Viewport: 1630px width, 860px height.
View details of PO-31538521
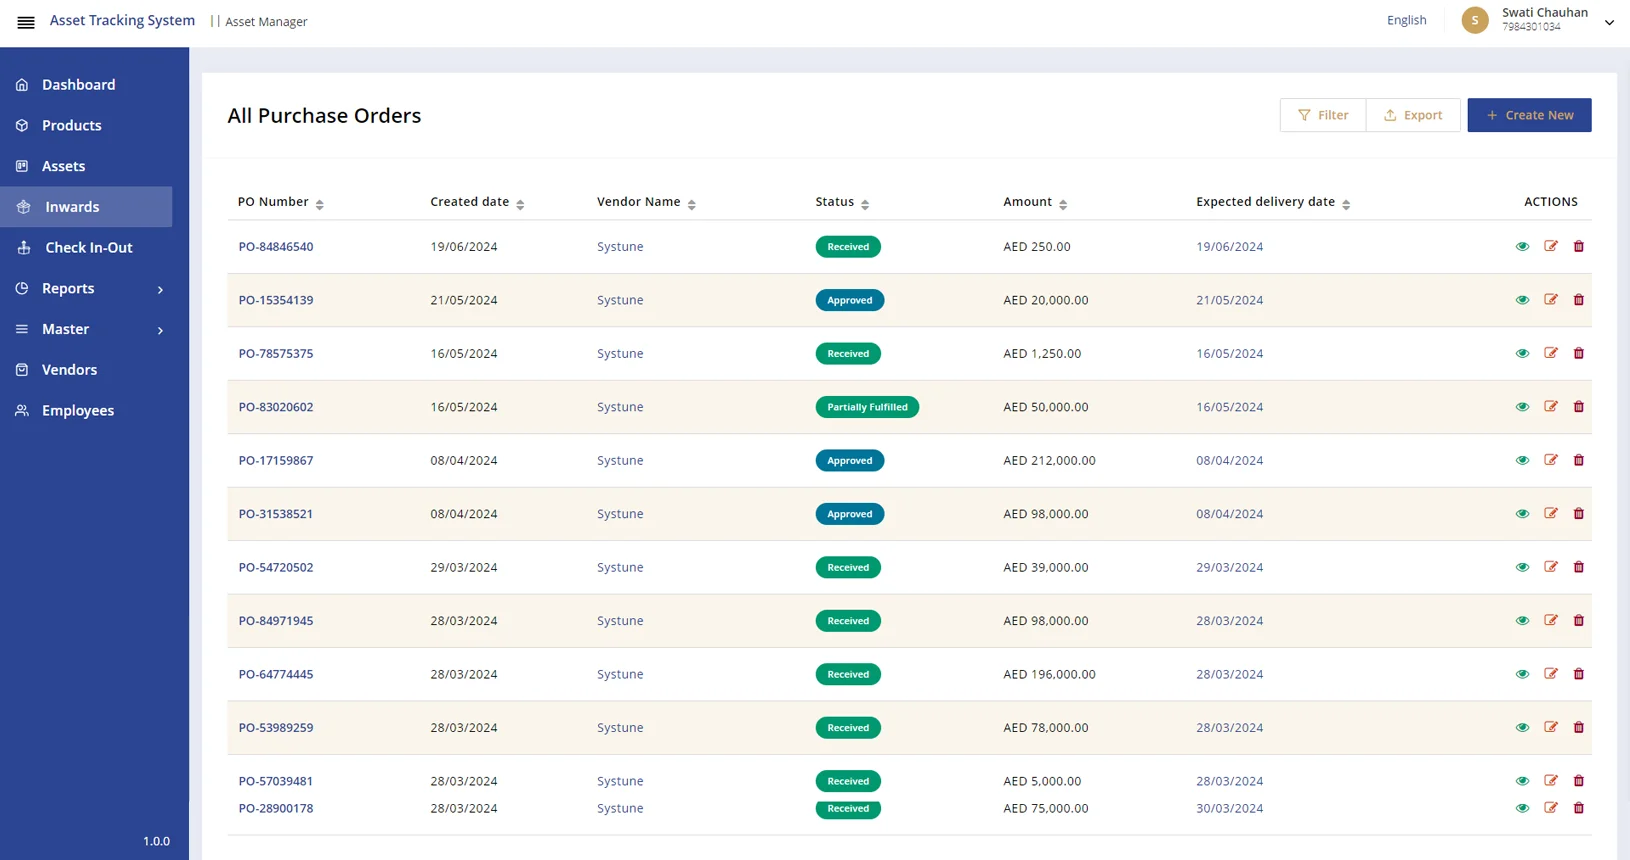coord(1522,514)
